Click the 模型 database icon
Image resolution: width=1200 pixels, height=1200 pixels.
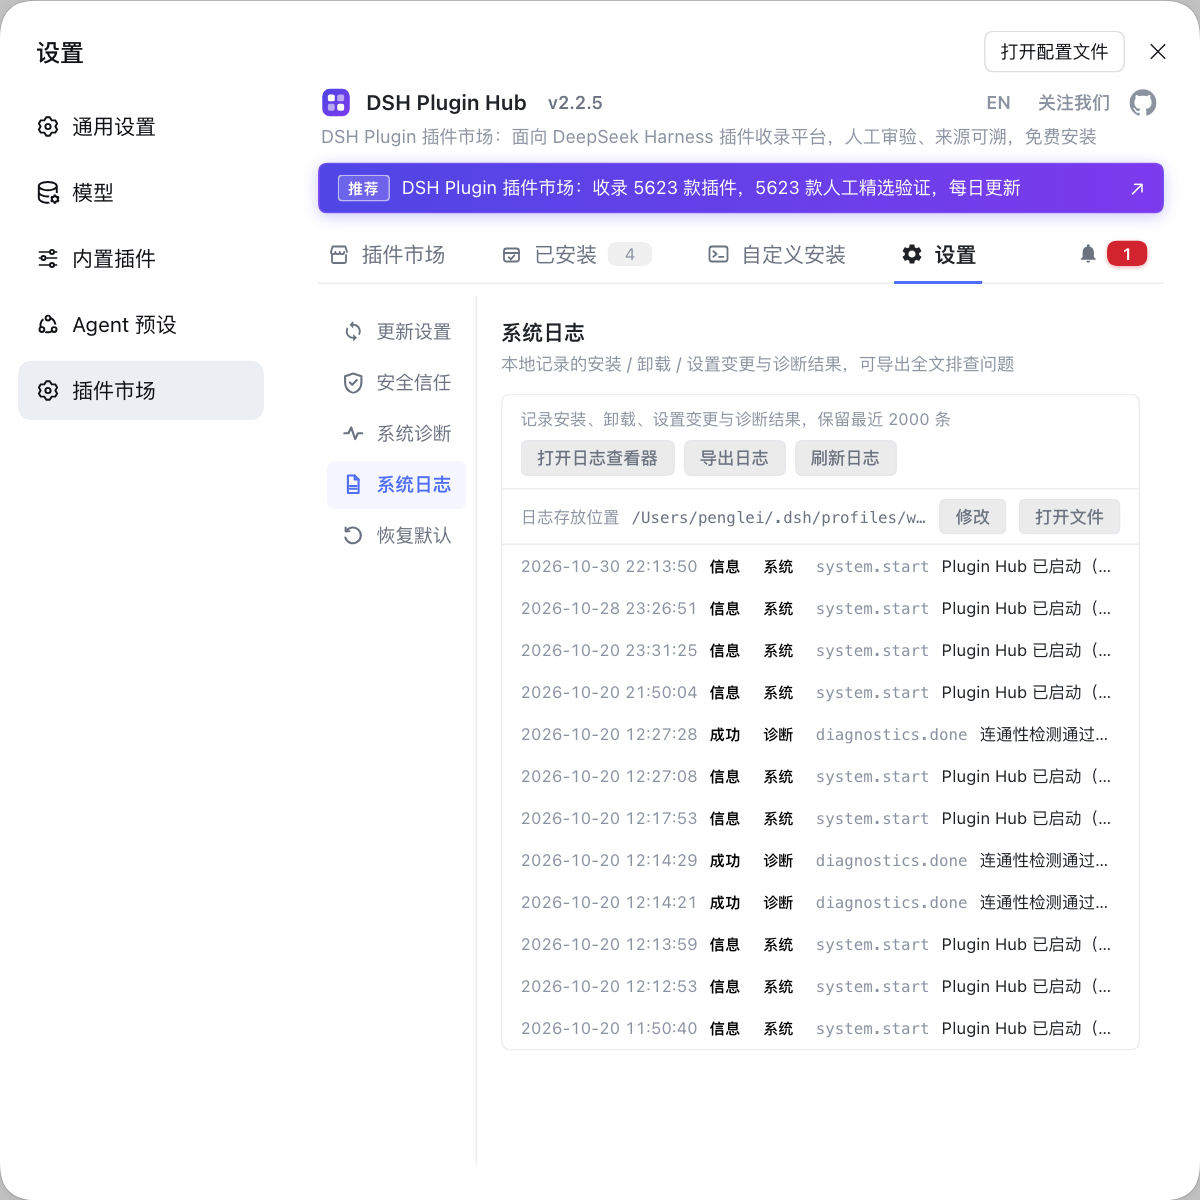tap(48, 193)
